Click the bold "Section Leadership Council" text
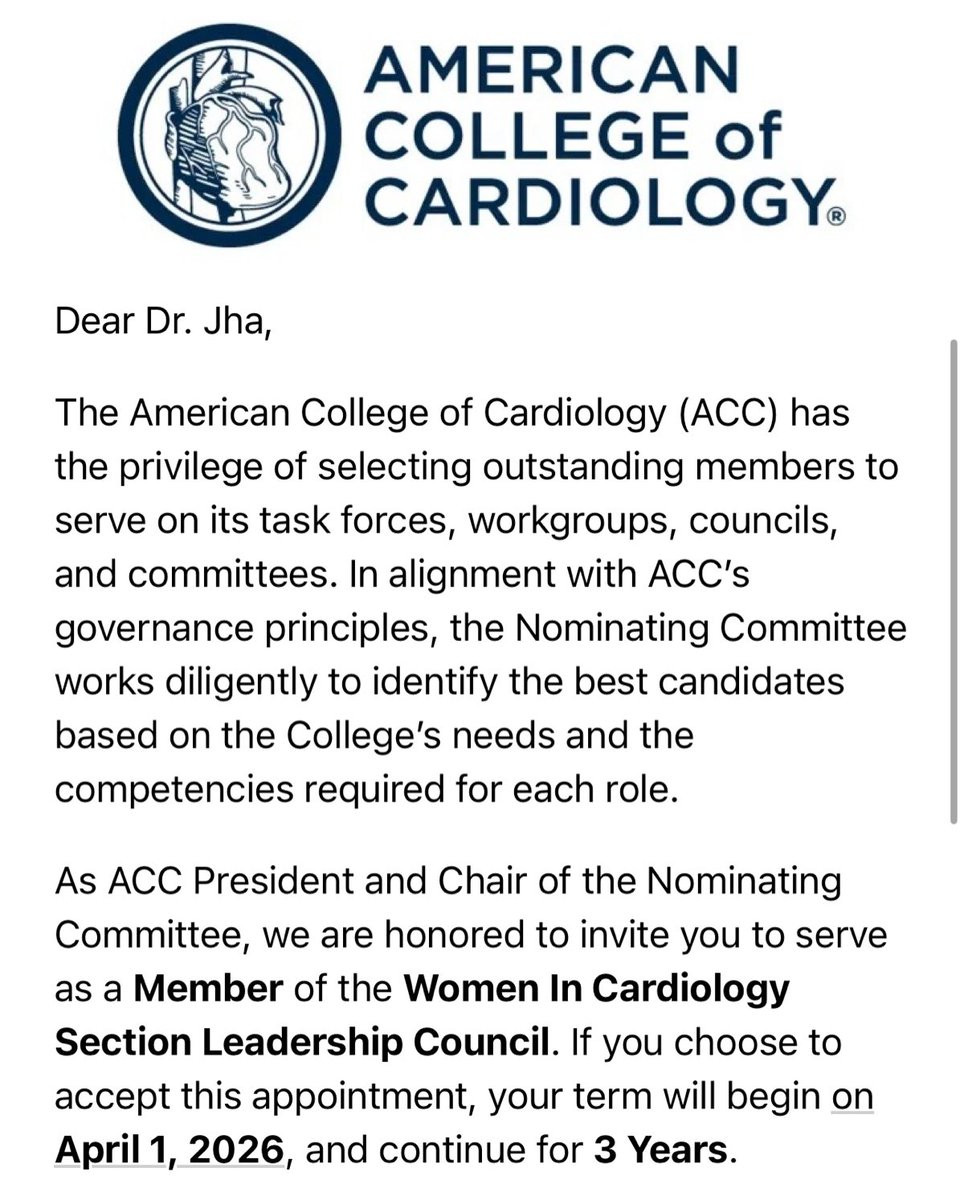The image size is (964, 1200). click(302, 1043)
